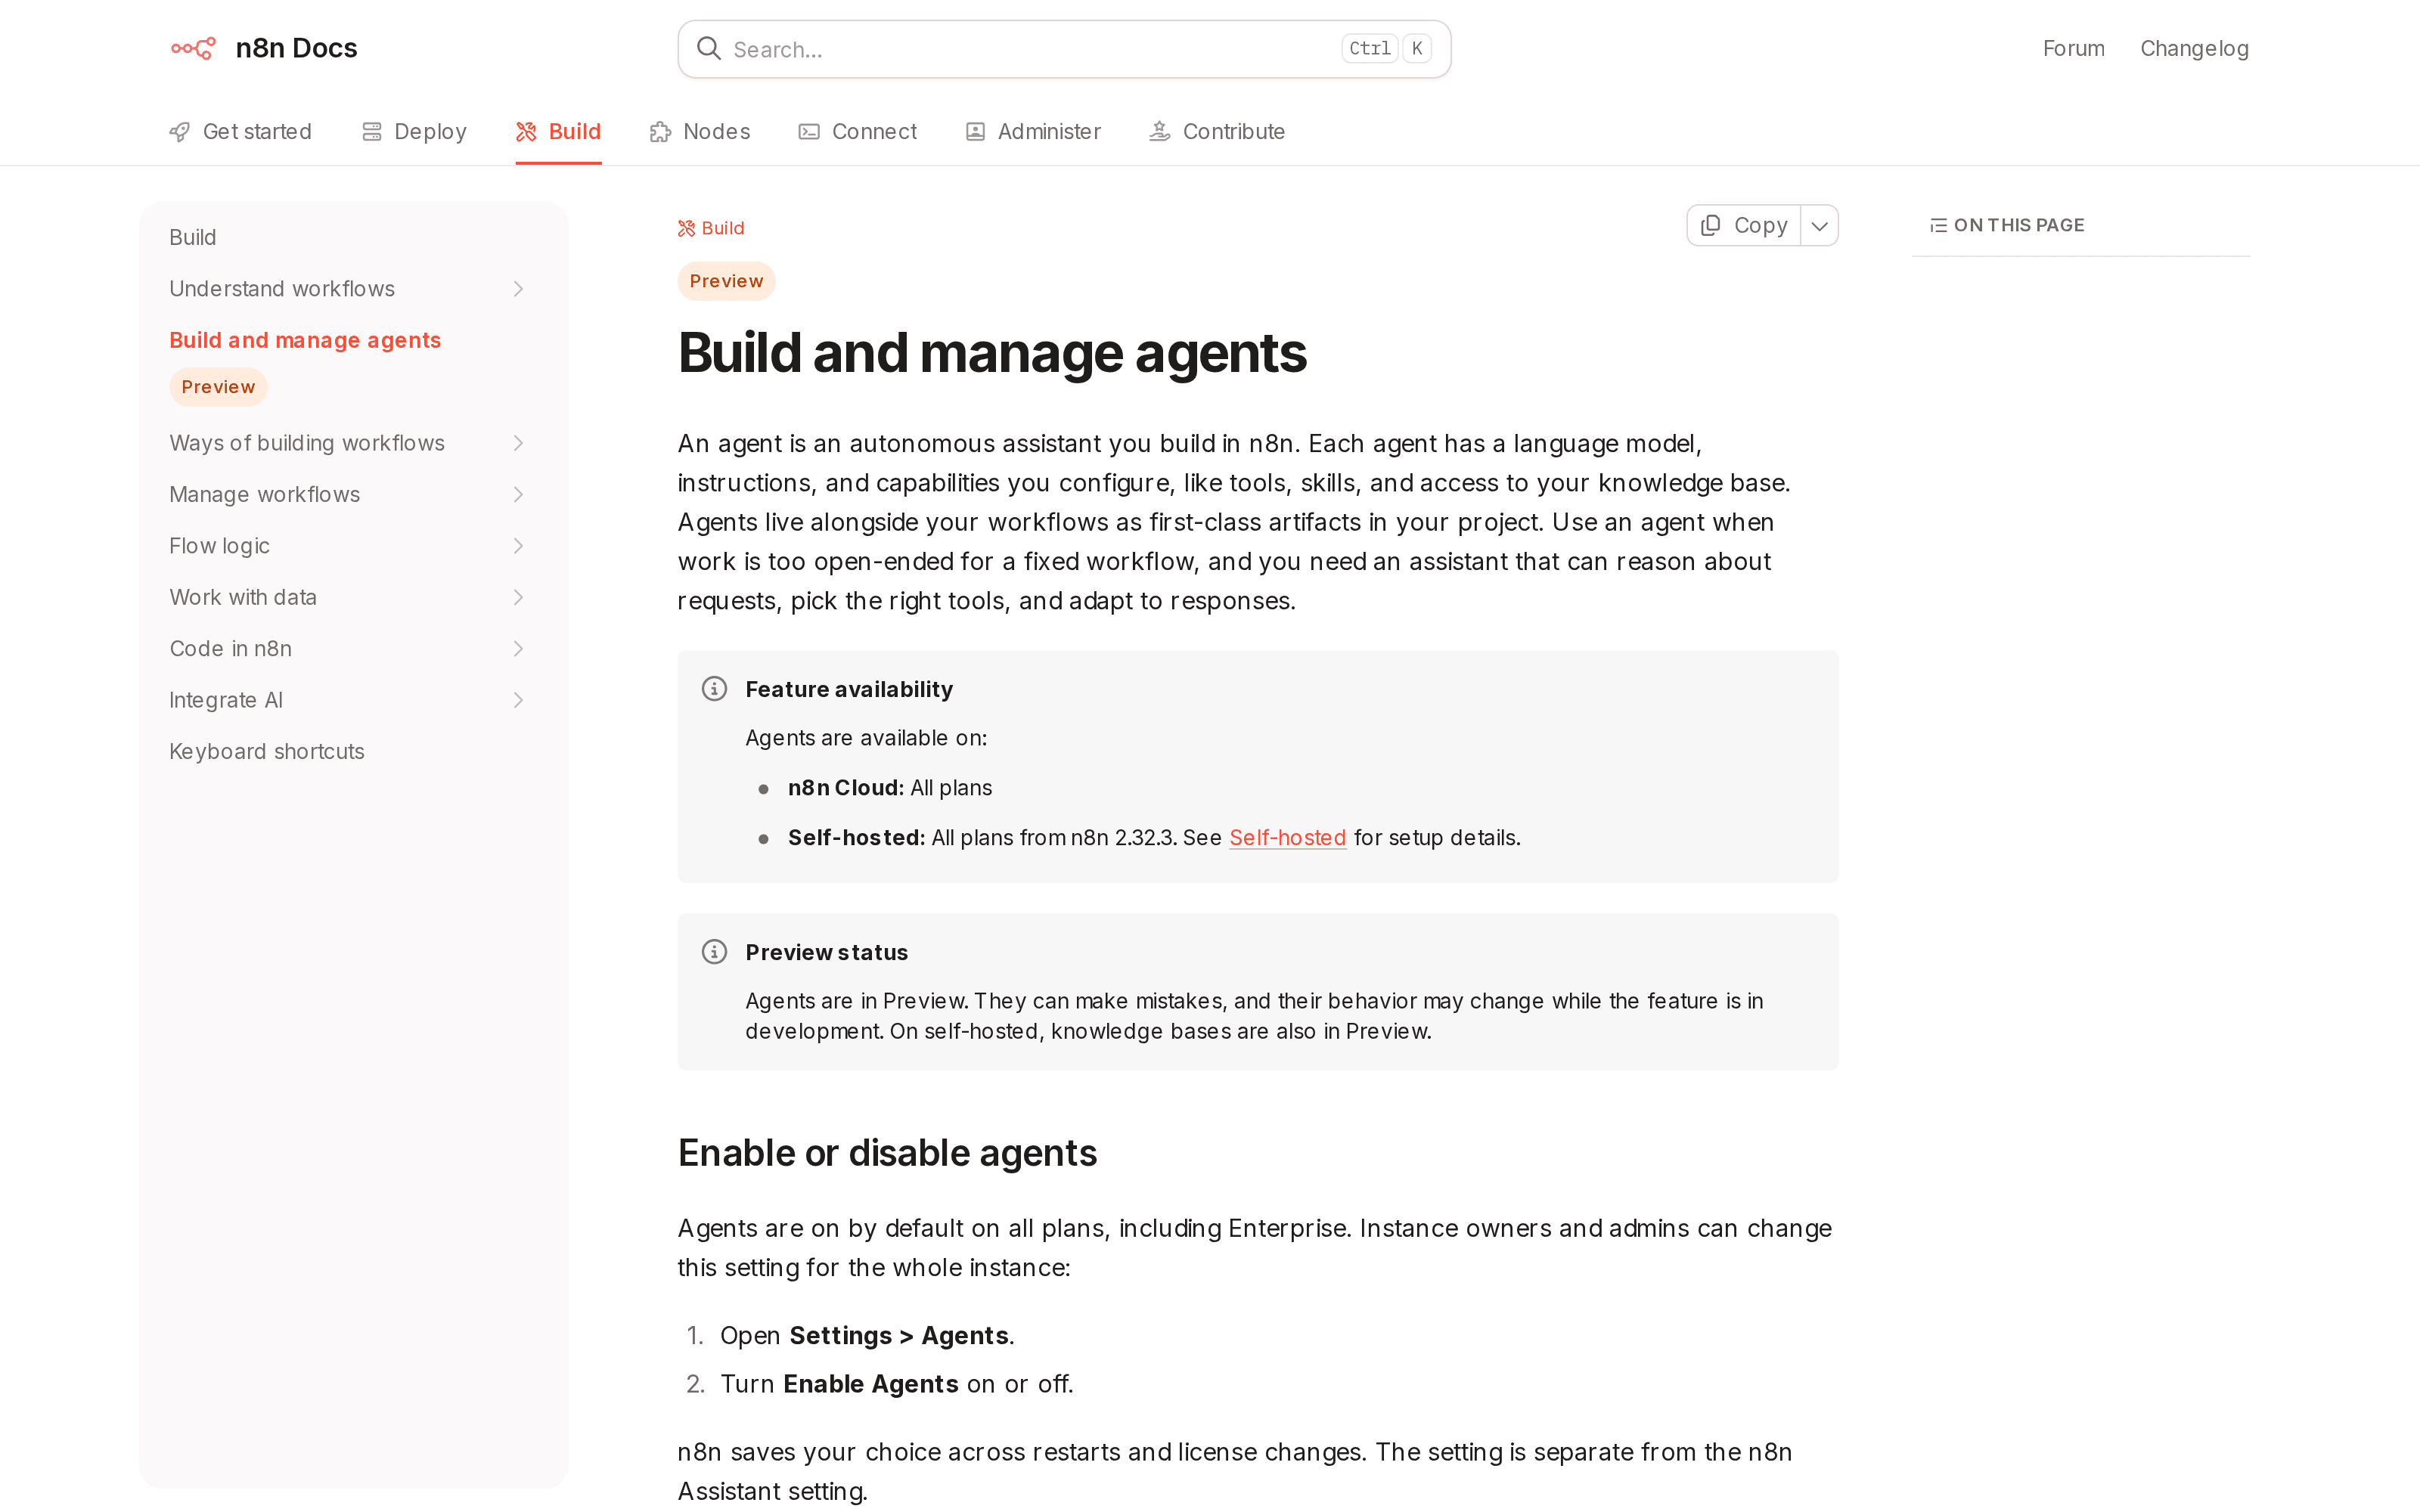Click the n8n Docs title
Viewport: 2420px width, 1512px height.
point(296,48)
